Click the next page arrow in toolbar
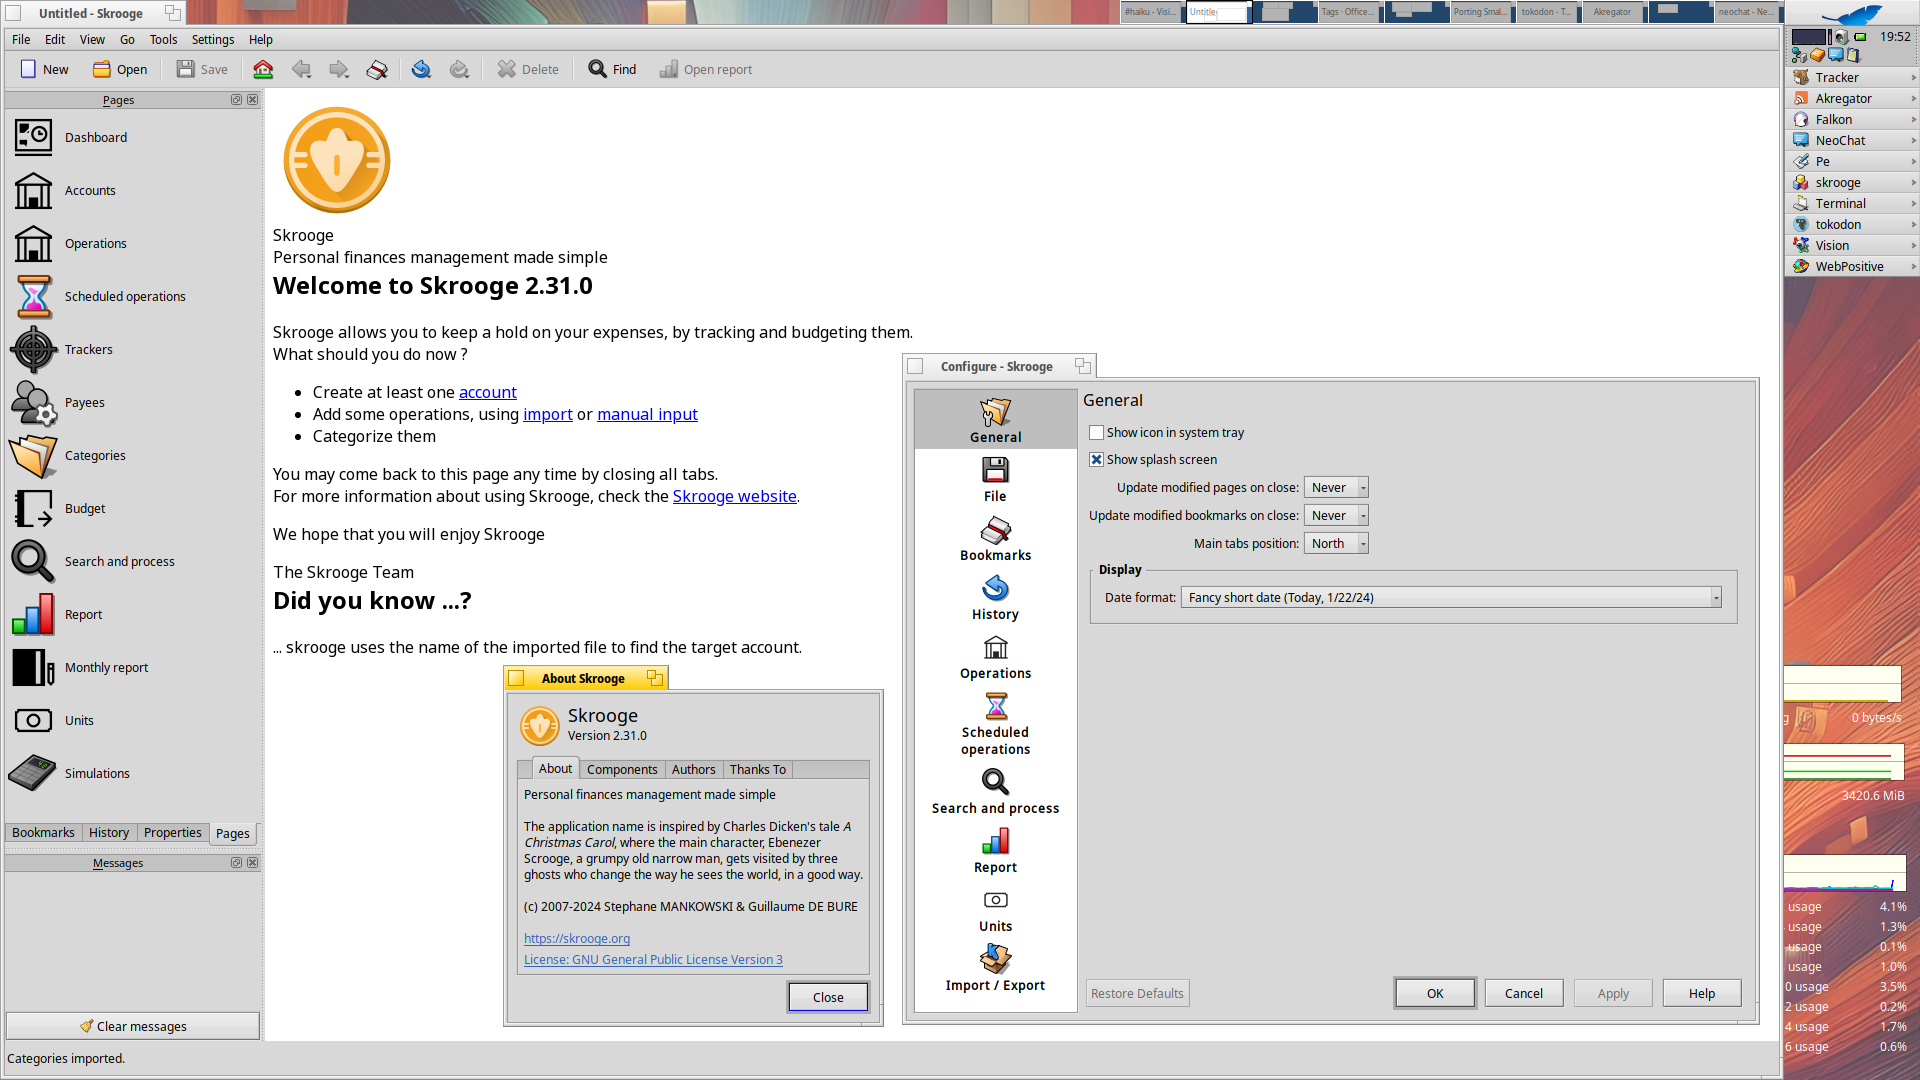Image resolution: width=1920 pixels, height=1080 pixels. tap(339, 69)
